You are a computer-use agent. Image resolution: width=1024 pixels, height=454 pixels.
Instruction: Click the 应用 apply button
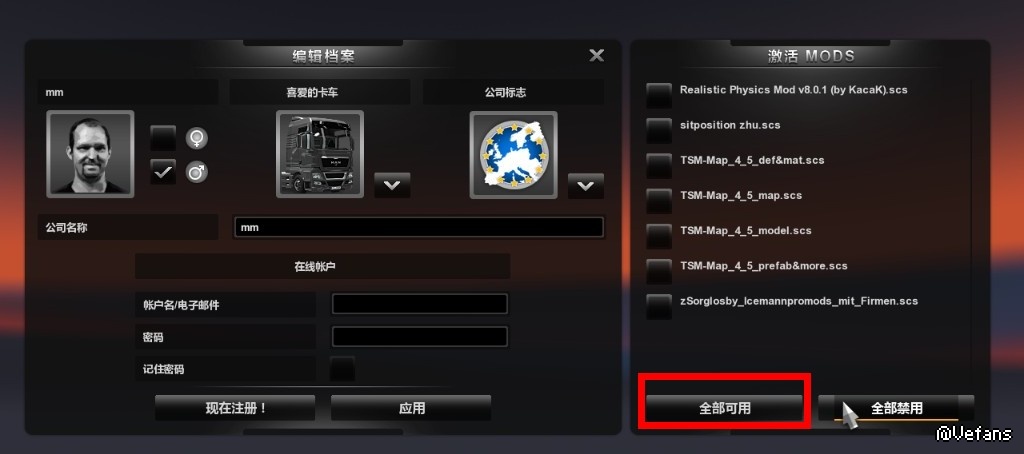tap(411, 408)
